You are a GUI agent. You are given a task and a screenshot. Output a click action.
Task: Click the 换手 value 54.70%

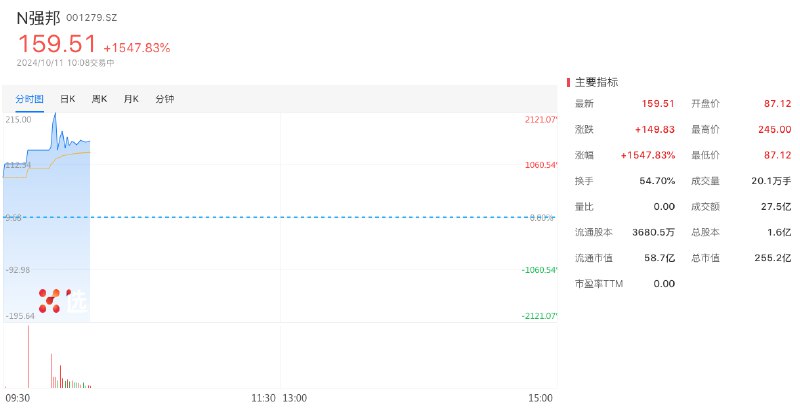point(657,181)
